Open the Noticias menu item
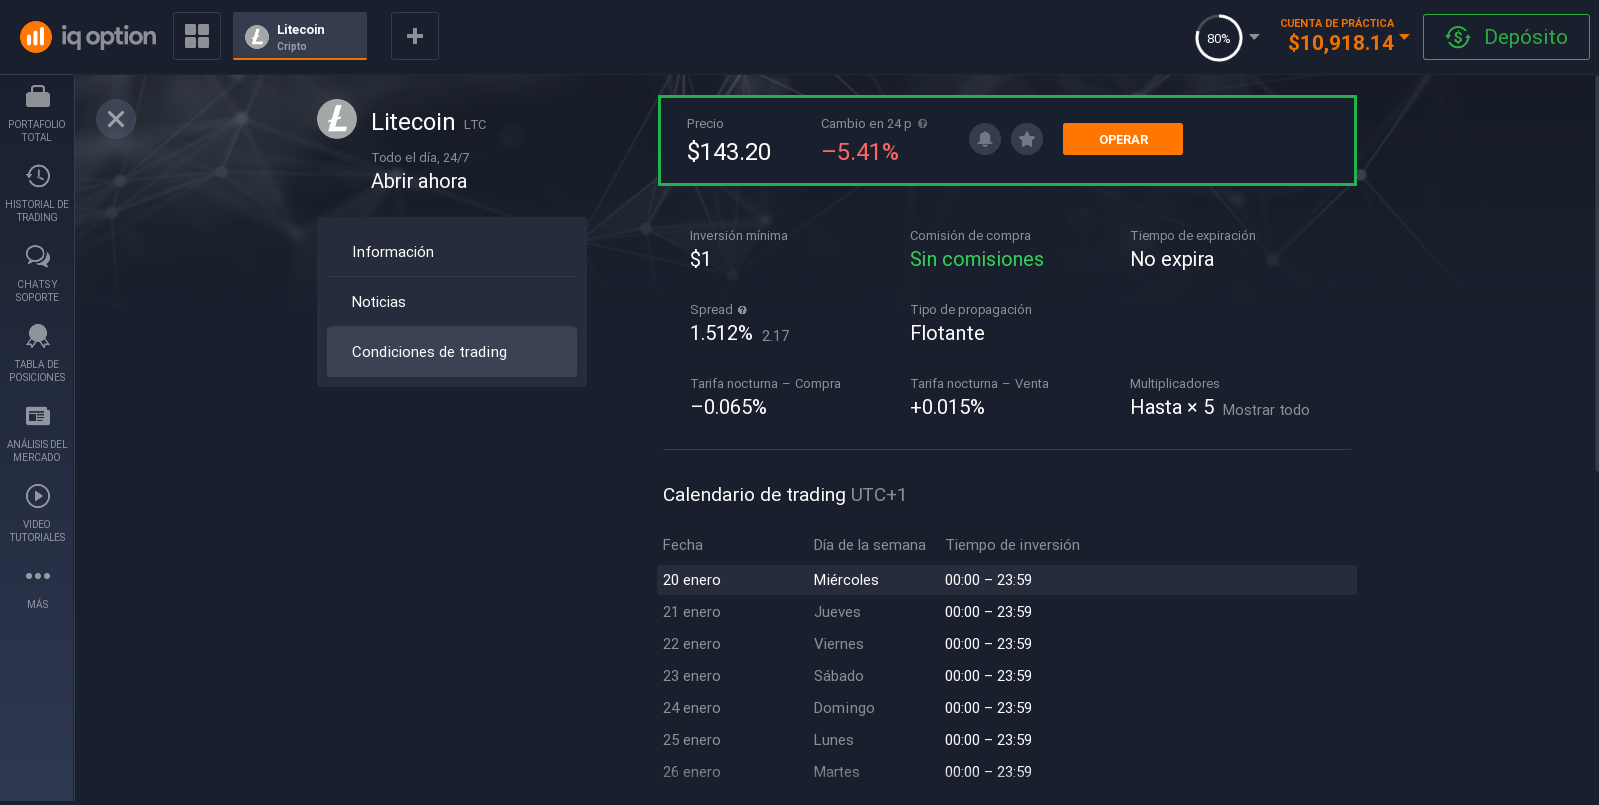Viewport: 1599px width, 805px height. click(x=452, y=302)
